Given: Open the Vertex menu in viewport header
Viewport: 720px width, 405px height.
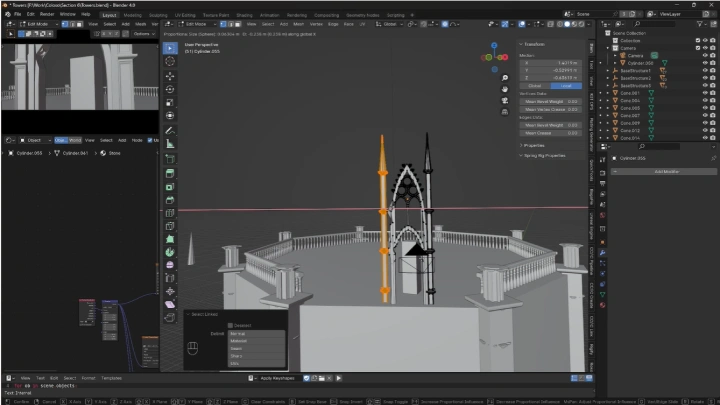Looking at the screenshot, I should [316, 24].
